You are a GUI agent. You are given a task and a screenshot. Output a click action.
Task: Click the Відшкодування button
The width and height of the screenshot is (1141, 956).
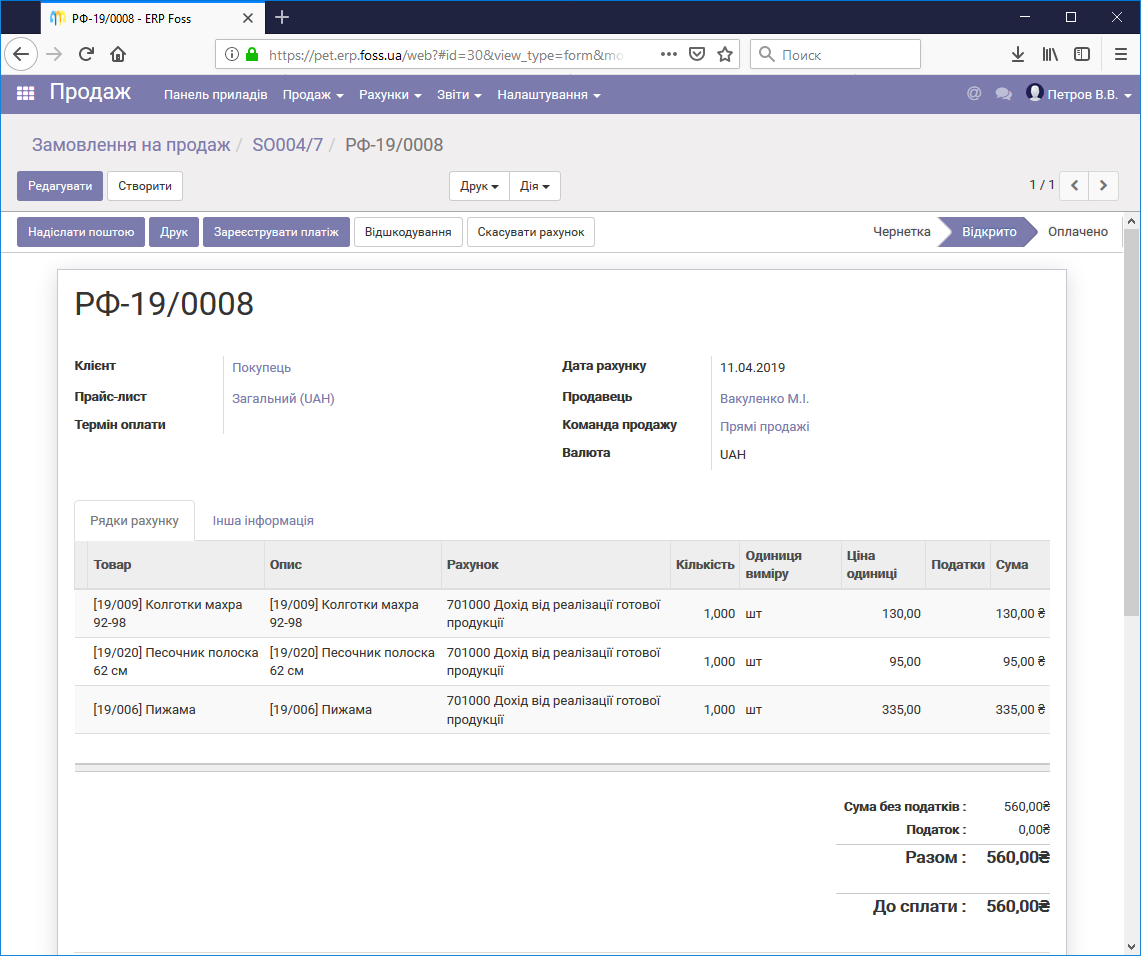coord(408,232)
